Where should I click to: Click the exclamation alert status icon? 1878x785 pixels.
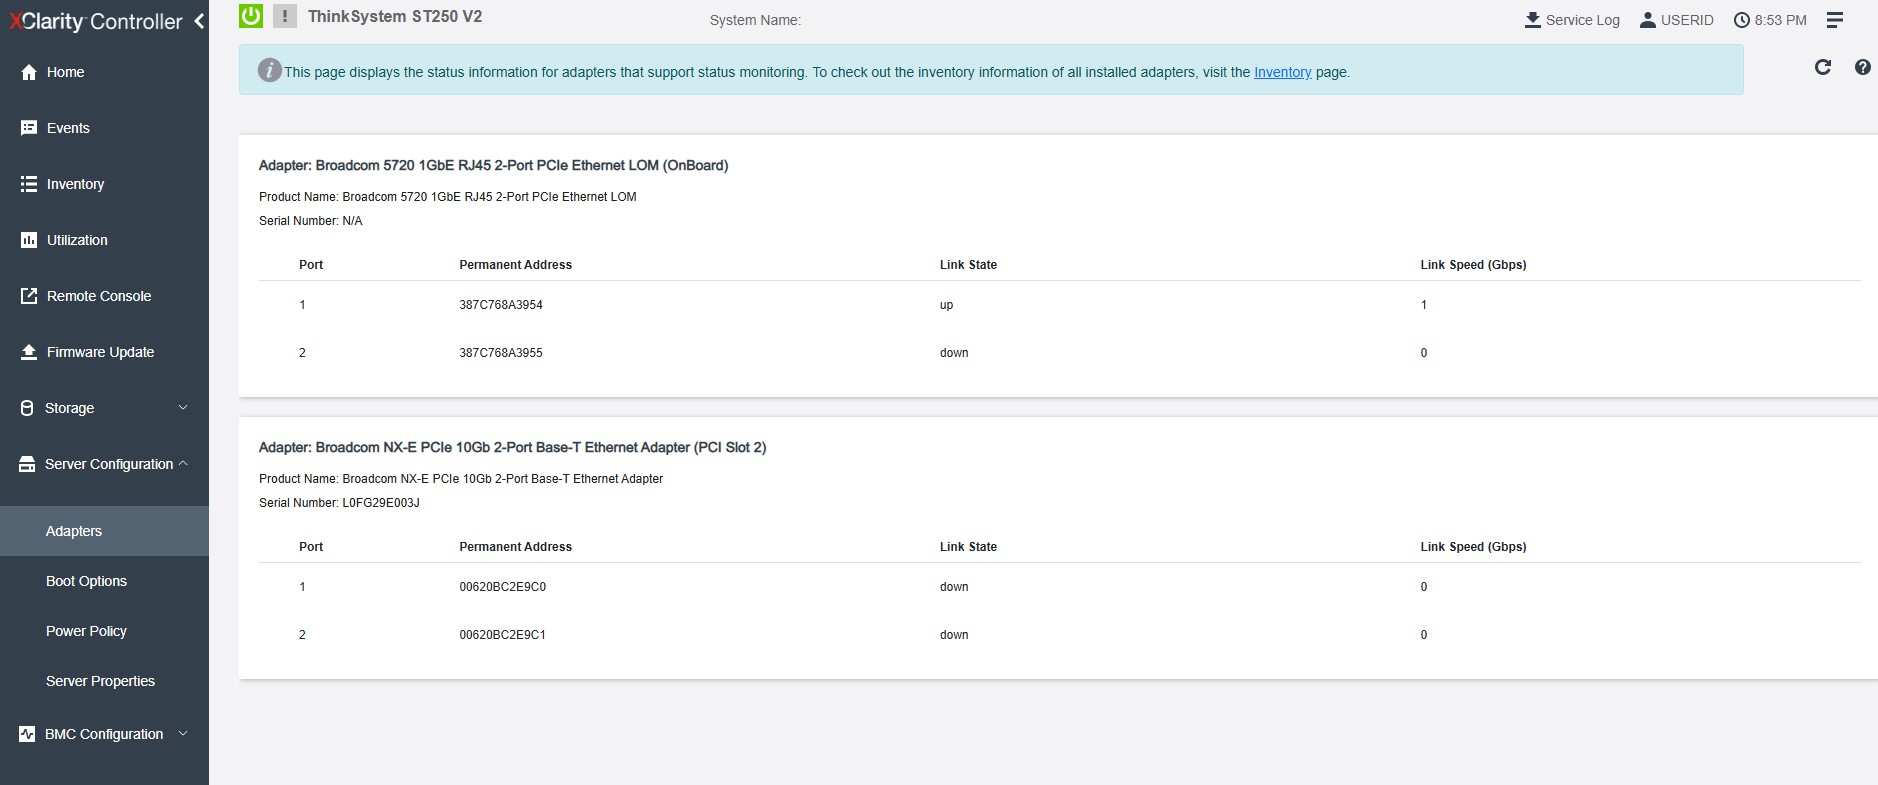[x=285, y=16]
